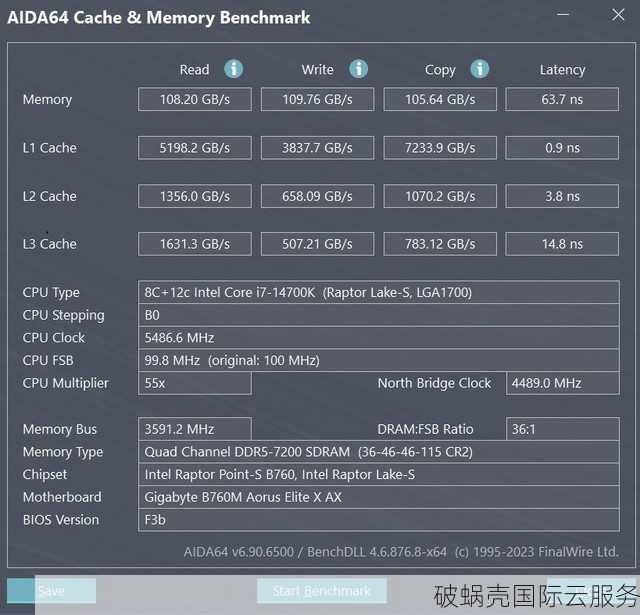This screenshot has width=640, height=615.
Task: Click the Memory Bus value 3591.2 MHz
Action: 195,429
